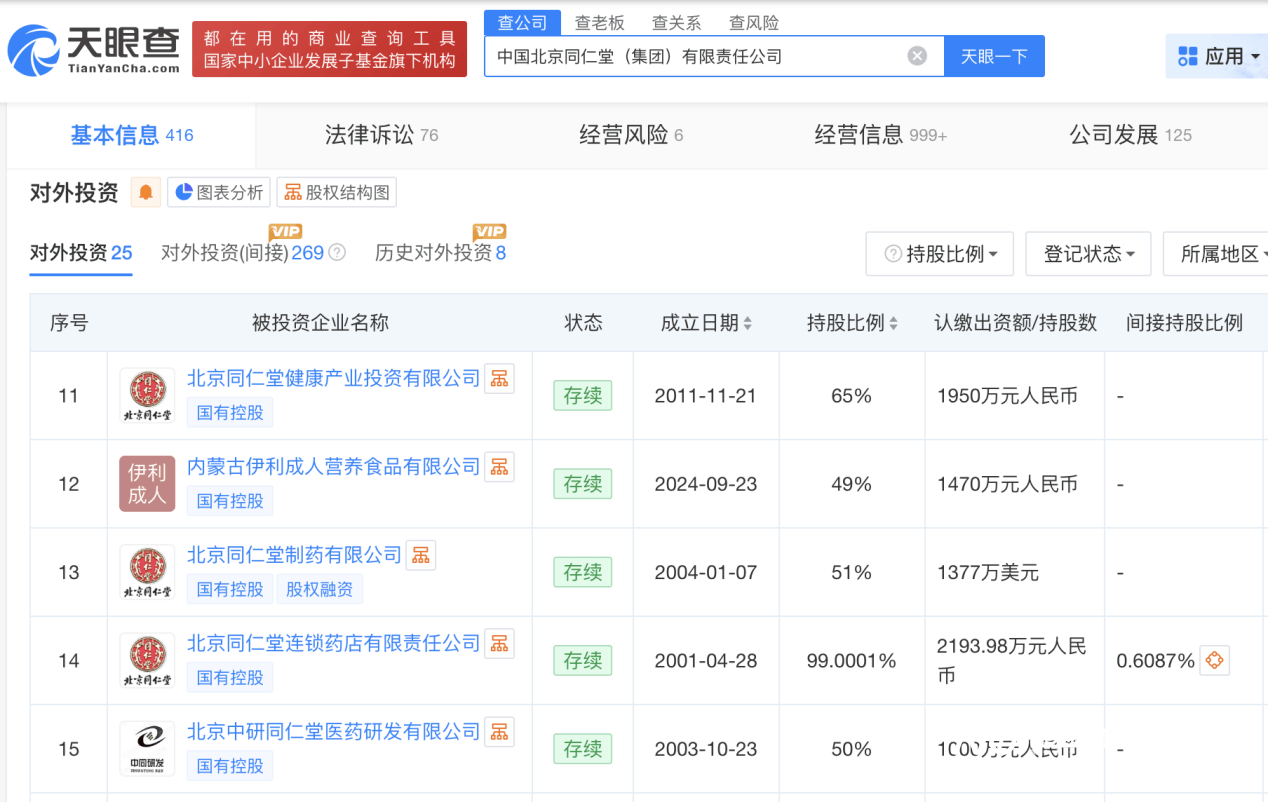Clear the search box with the × icon
This screenshot has width=1268, height=802.
tap(917, 56)
